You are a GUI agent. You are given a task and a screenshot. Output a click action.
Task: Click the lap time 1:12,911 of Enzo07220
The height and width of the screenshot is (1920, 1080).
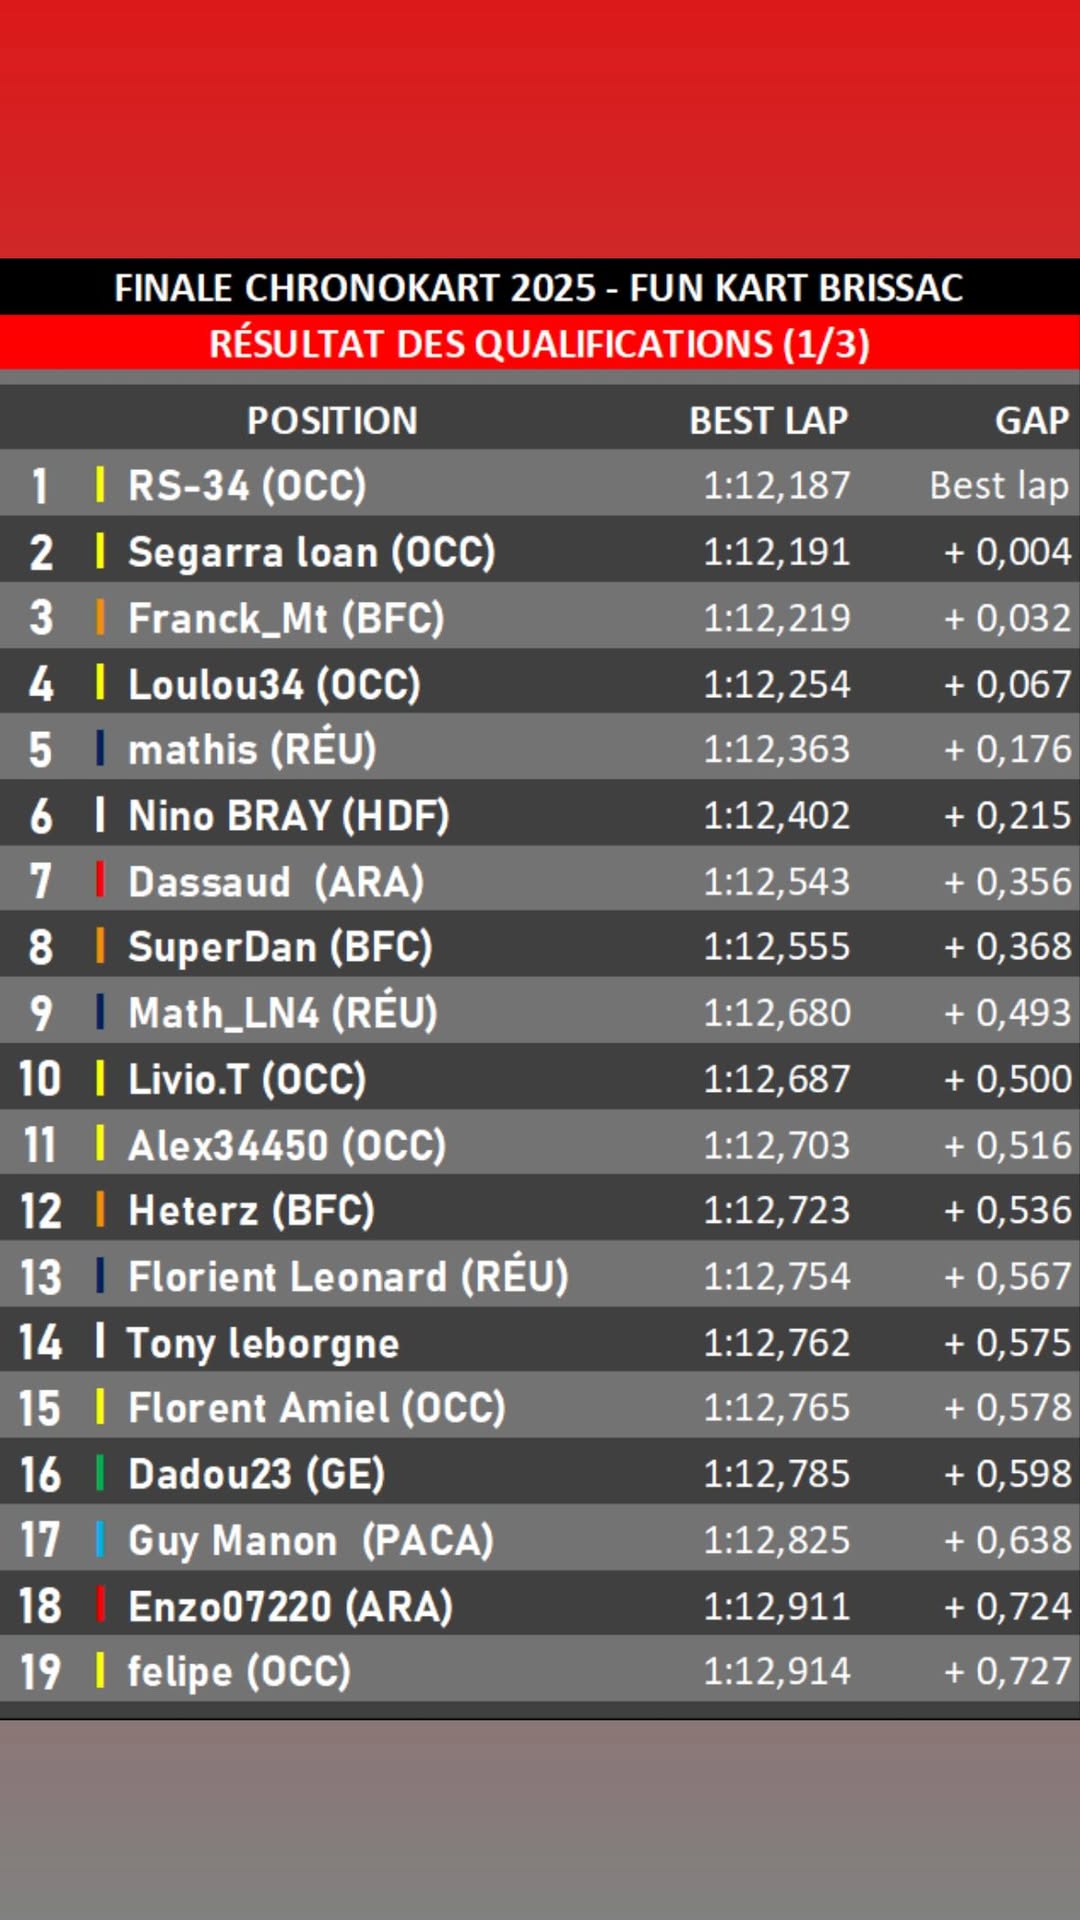point(776,1606)
